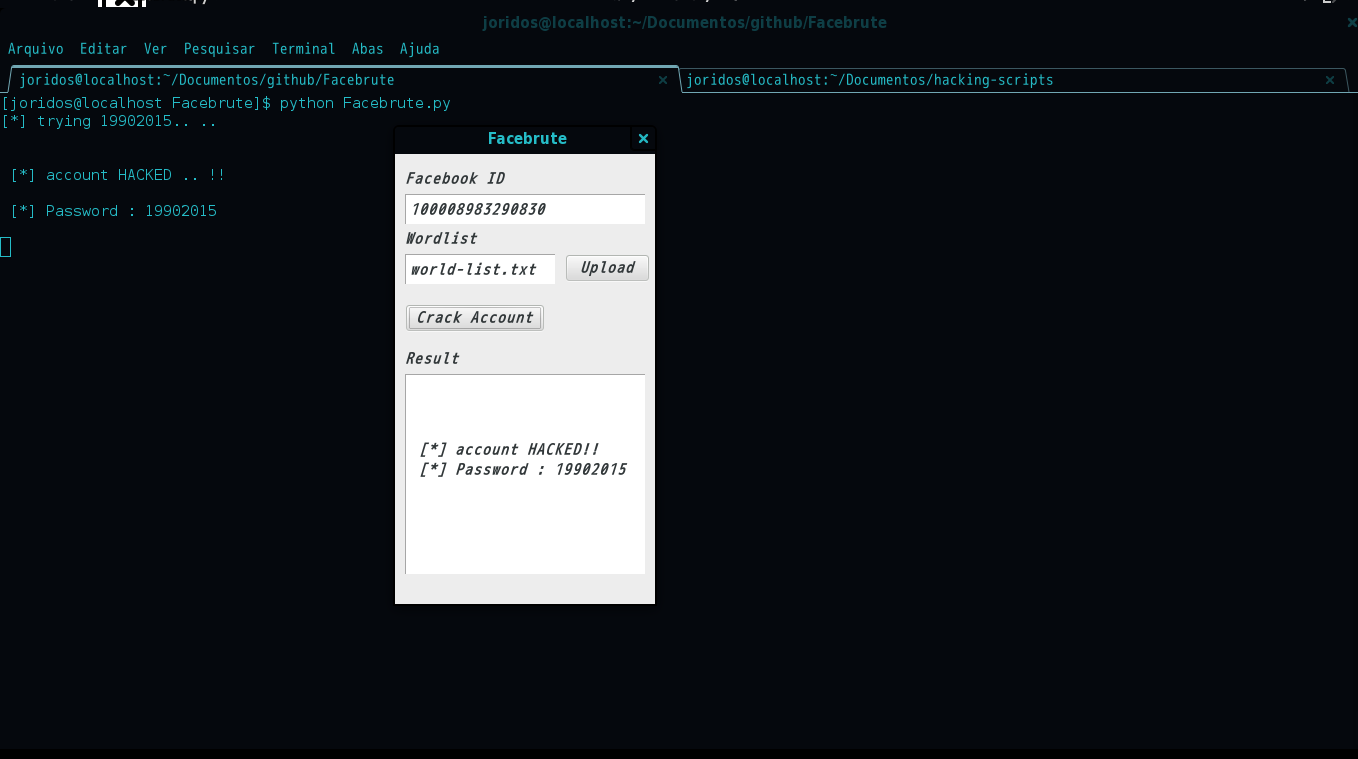The height and width of the screenshot is (759, 1358).
Task: Switch to the hacking-scripts terminal tab
Action: (1014, 80)
